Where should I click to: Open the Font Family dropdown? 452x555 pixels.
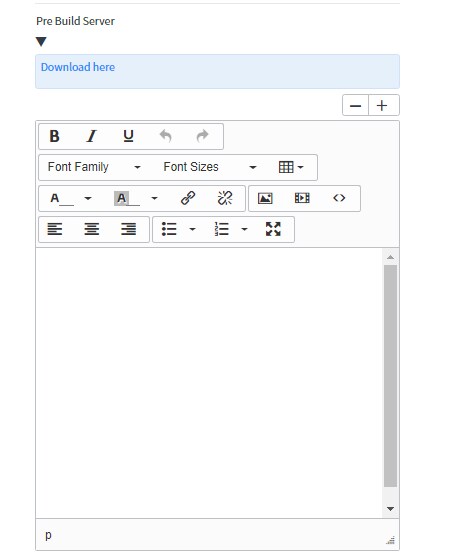(95, 167)
